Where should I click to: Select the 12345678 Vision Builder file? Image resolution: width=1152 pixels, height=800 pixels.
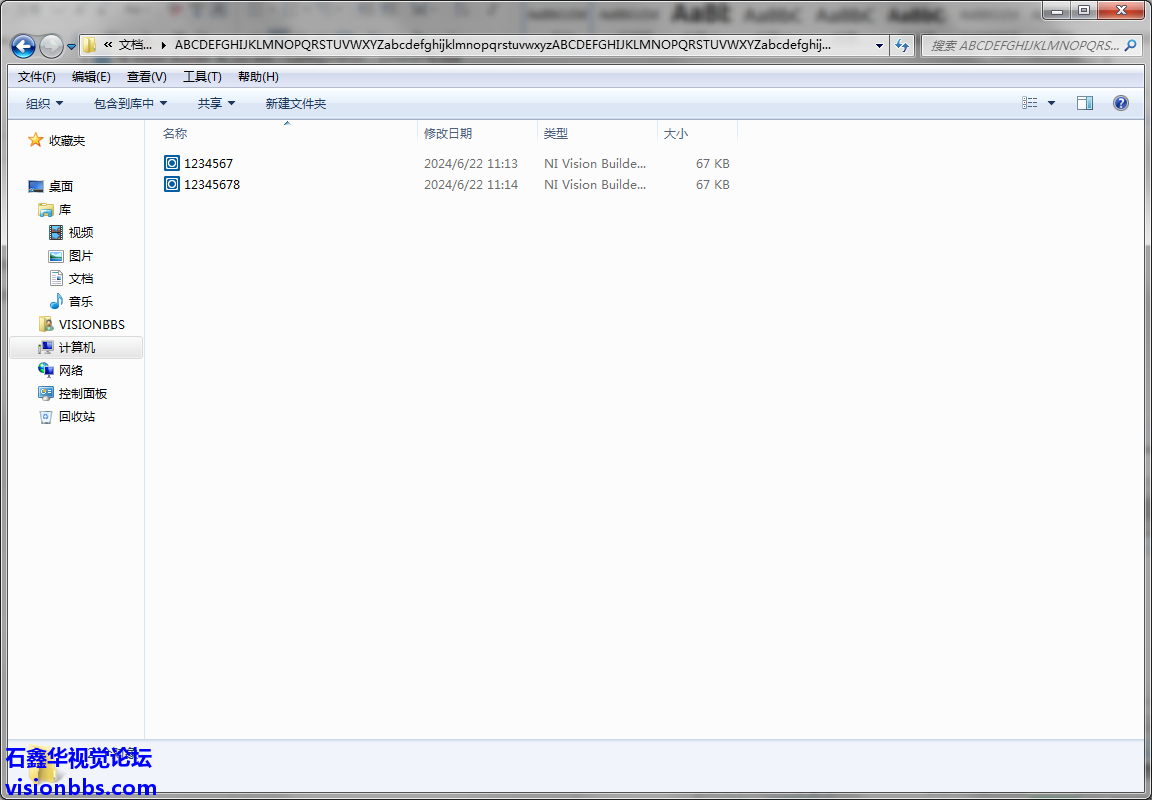tap(211, 185)
